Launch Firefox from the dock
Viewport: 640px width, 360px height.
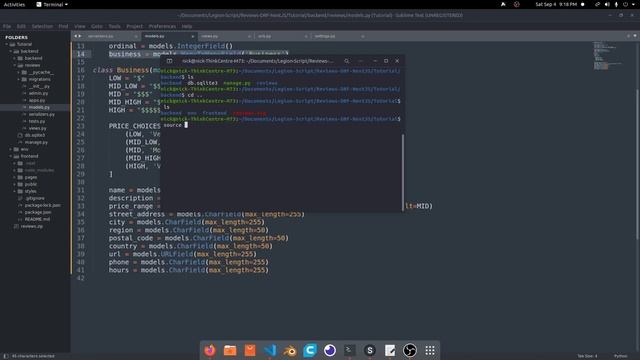[x=210, y=350]
